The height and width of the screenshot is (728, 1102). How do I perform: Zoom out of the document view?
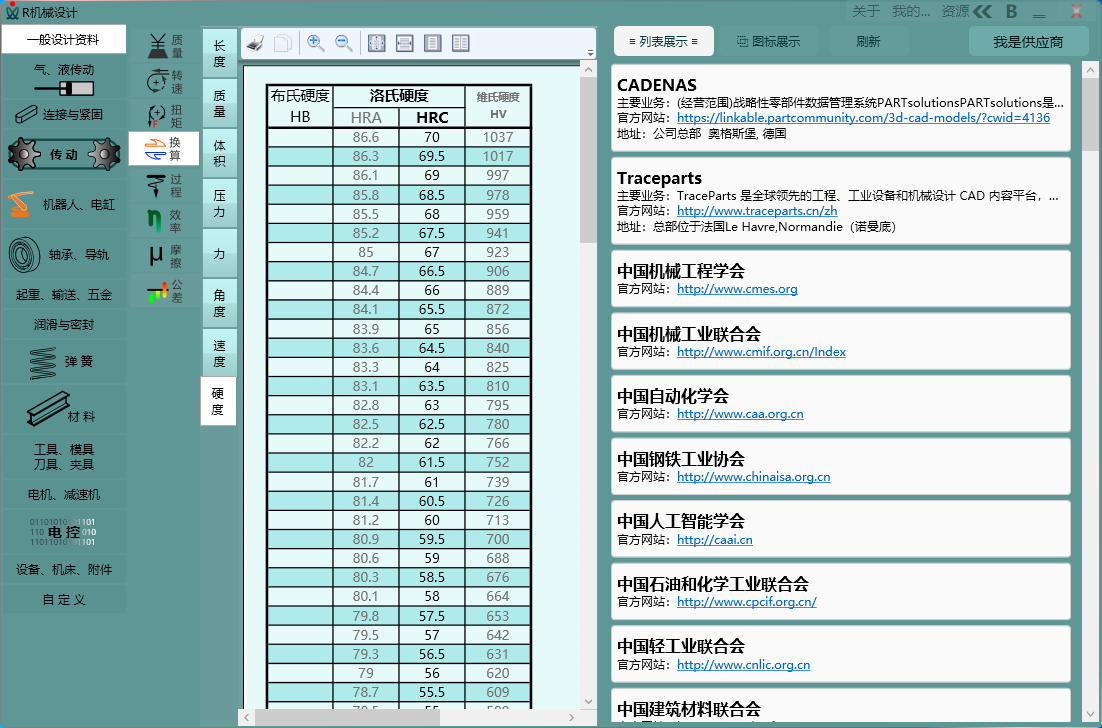pos(344,43)
